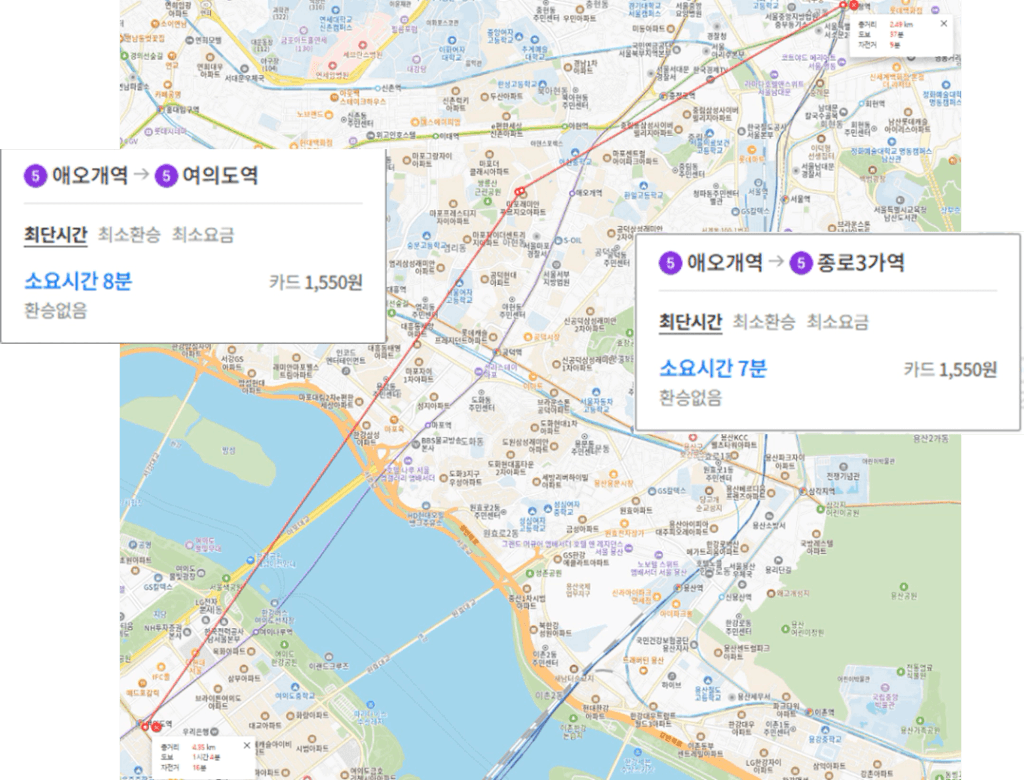Click S-OIL gas station map icon

point(559,240)
